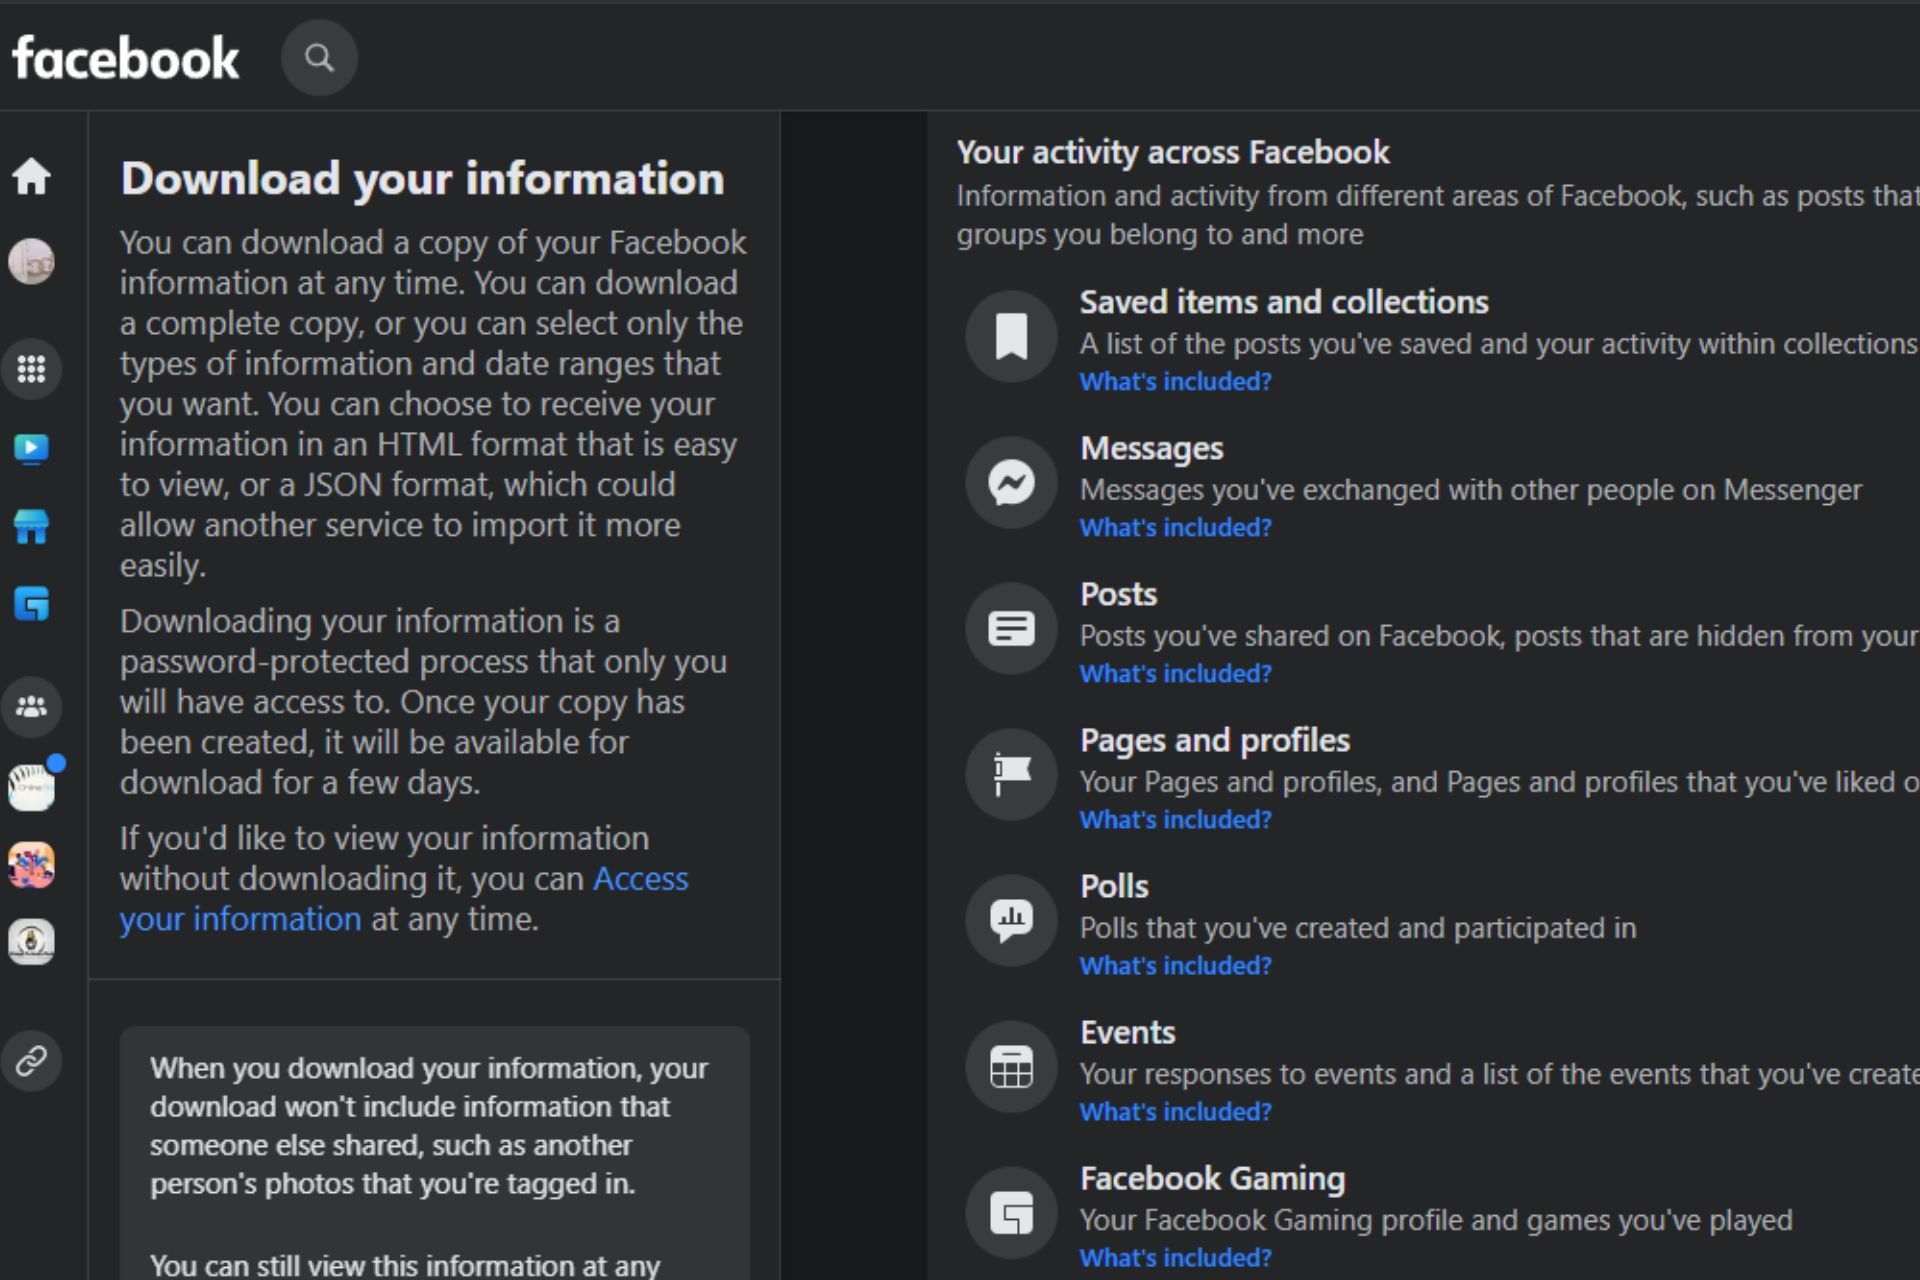Open What's included under Pages and profiles

[x=1175, y=819]
